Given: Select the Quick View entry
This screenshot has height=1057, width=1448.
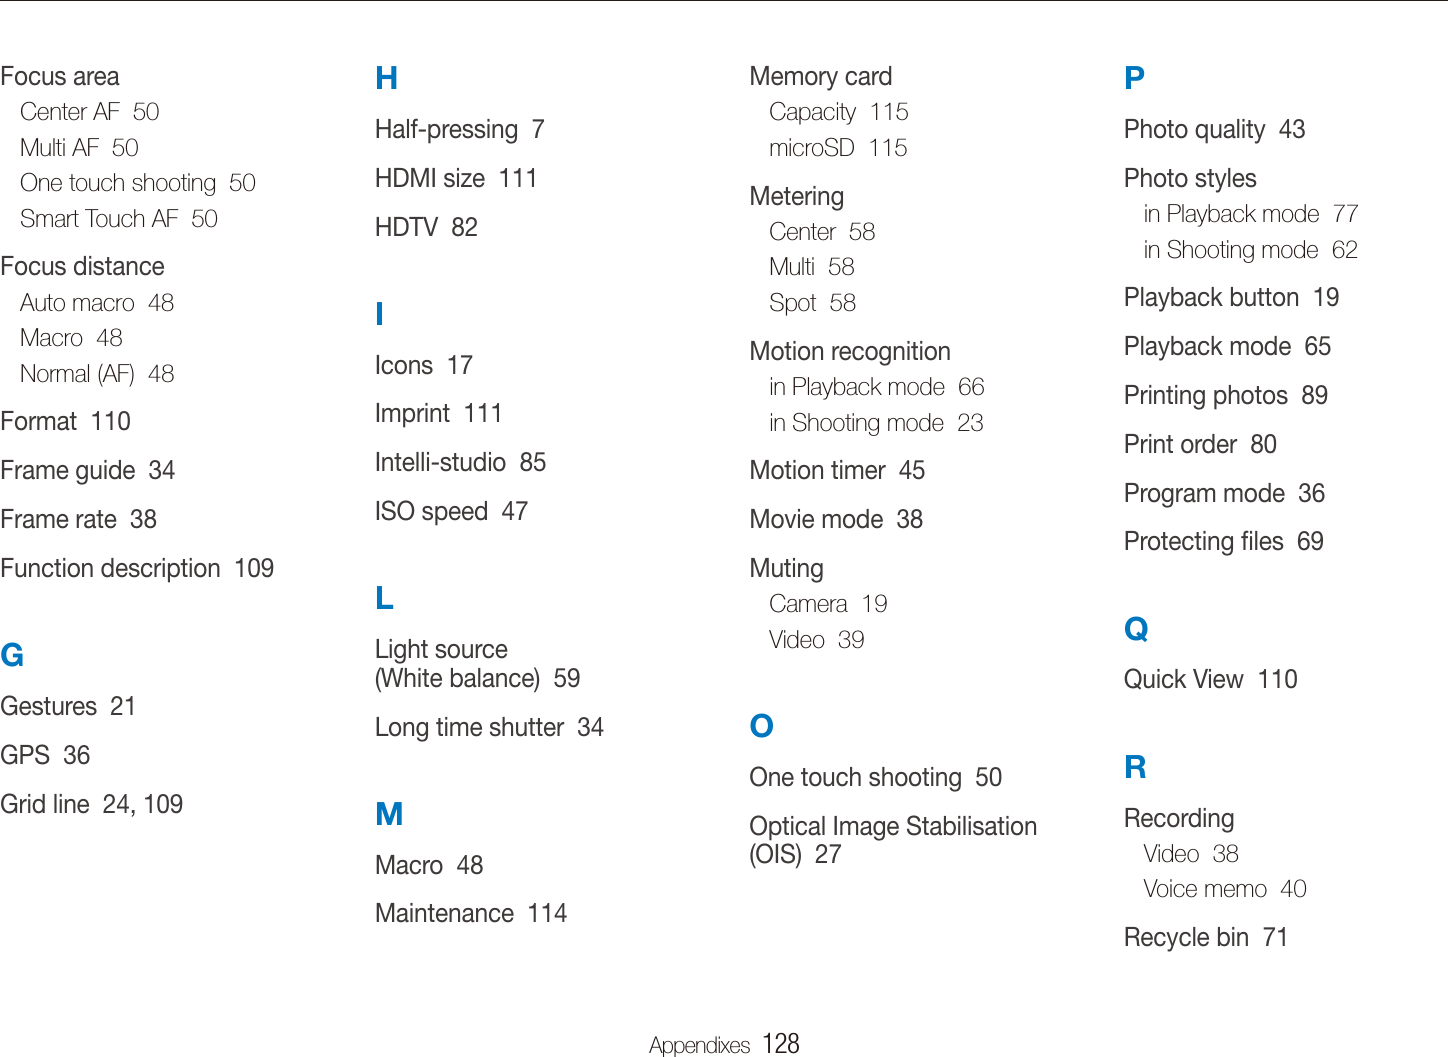Looking at the screenshot, I should (x=1209, y=680).
